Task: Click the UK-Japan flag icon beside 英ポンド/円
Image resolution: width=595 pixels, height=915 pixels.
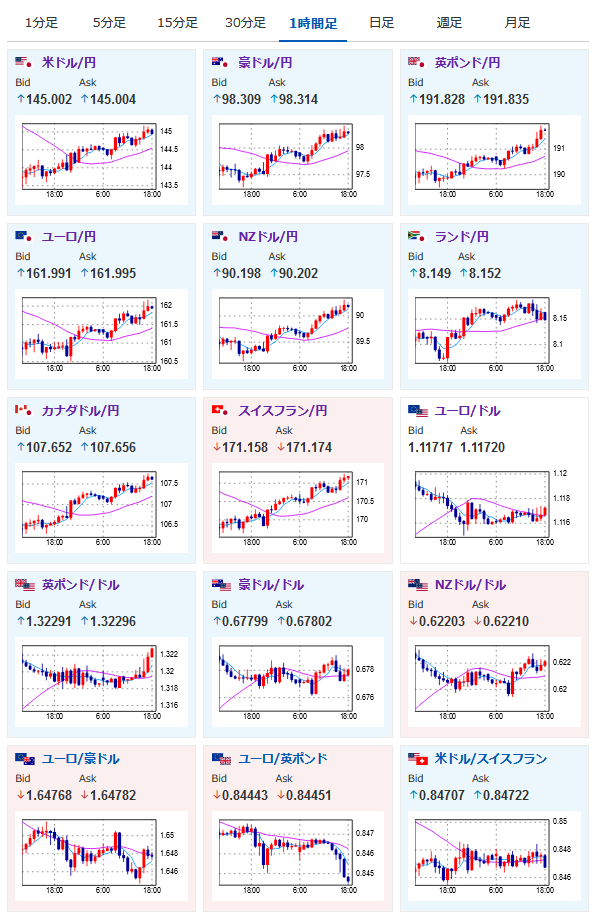Action: click(416, 62)
